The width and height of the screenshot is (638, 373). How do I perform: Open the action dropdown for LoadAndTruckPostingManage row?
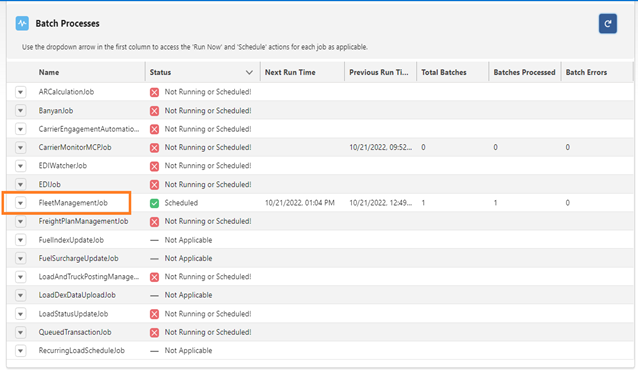pyautogui.click(x=20, y=277)
